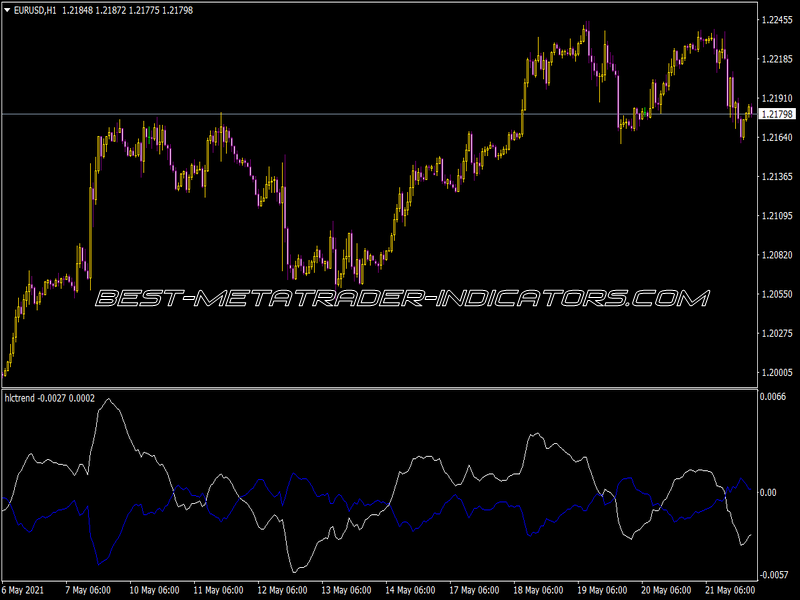The width and height of the screenshot is (800, 600).
Task: Click the 0.0066 indicator scale value
Action: (773, 396)
